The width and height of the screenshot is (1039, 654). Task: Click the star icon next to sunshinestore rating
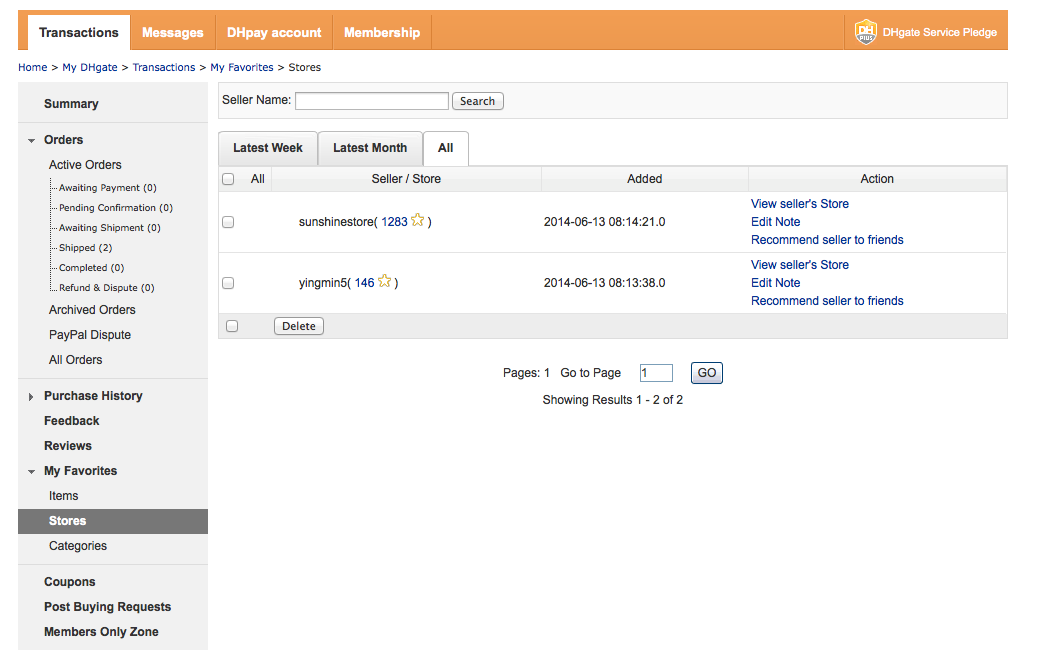417,220
